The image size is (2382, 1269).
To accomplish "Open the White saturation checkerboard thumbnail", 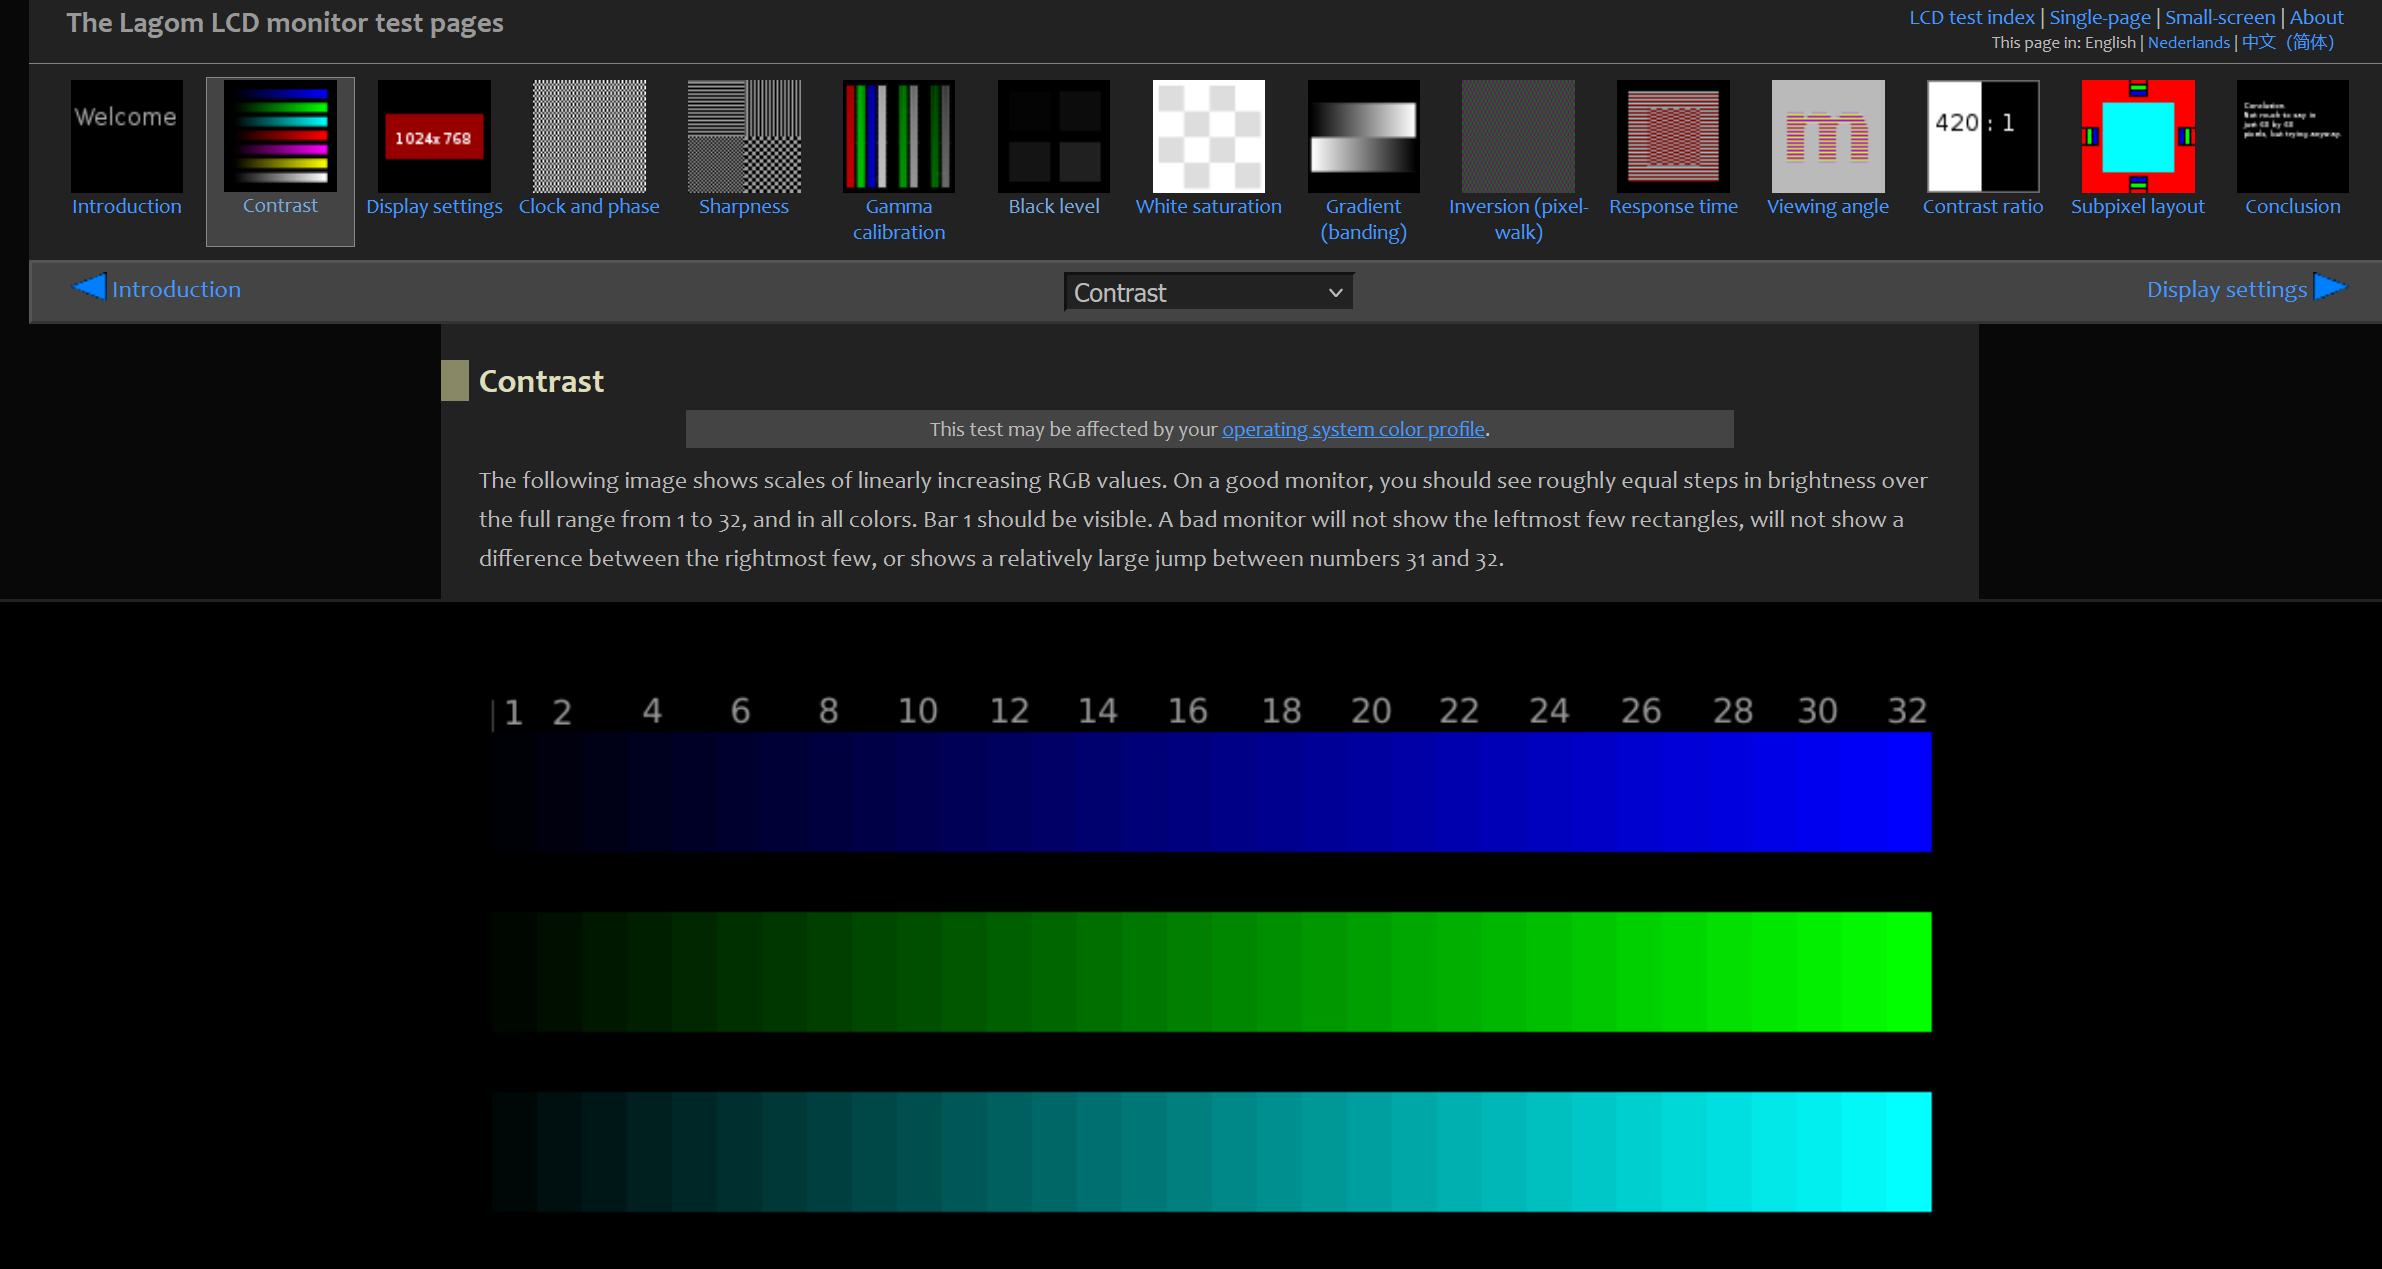I will 1209,136.
